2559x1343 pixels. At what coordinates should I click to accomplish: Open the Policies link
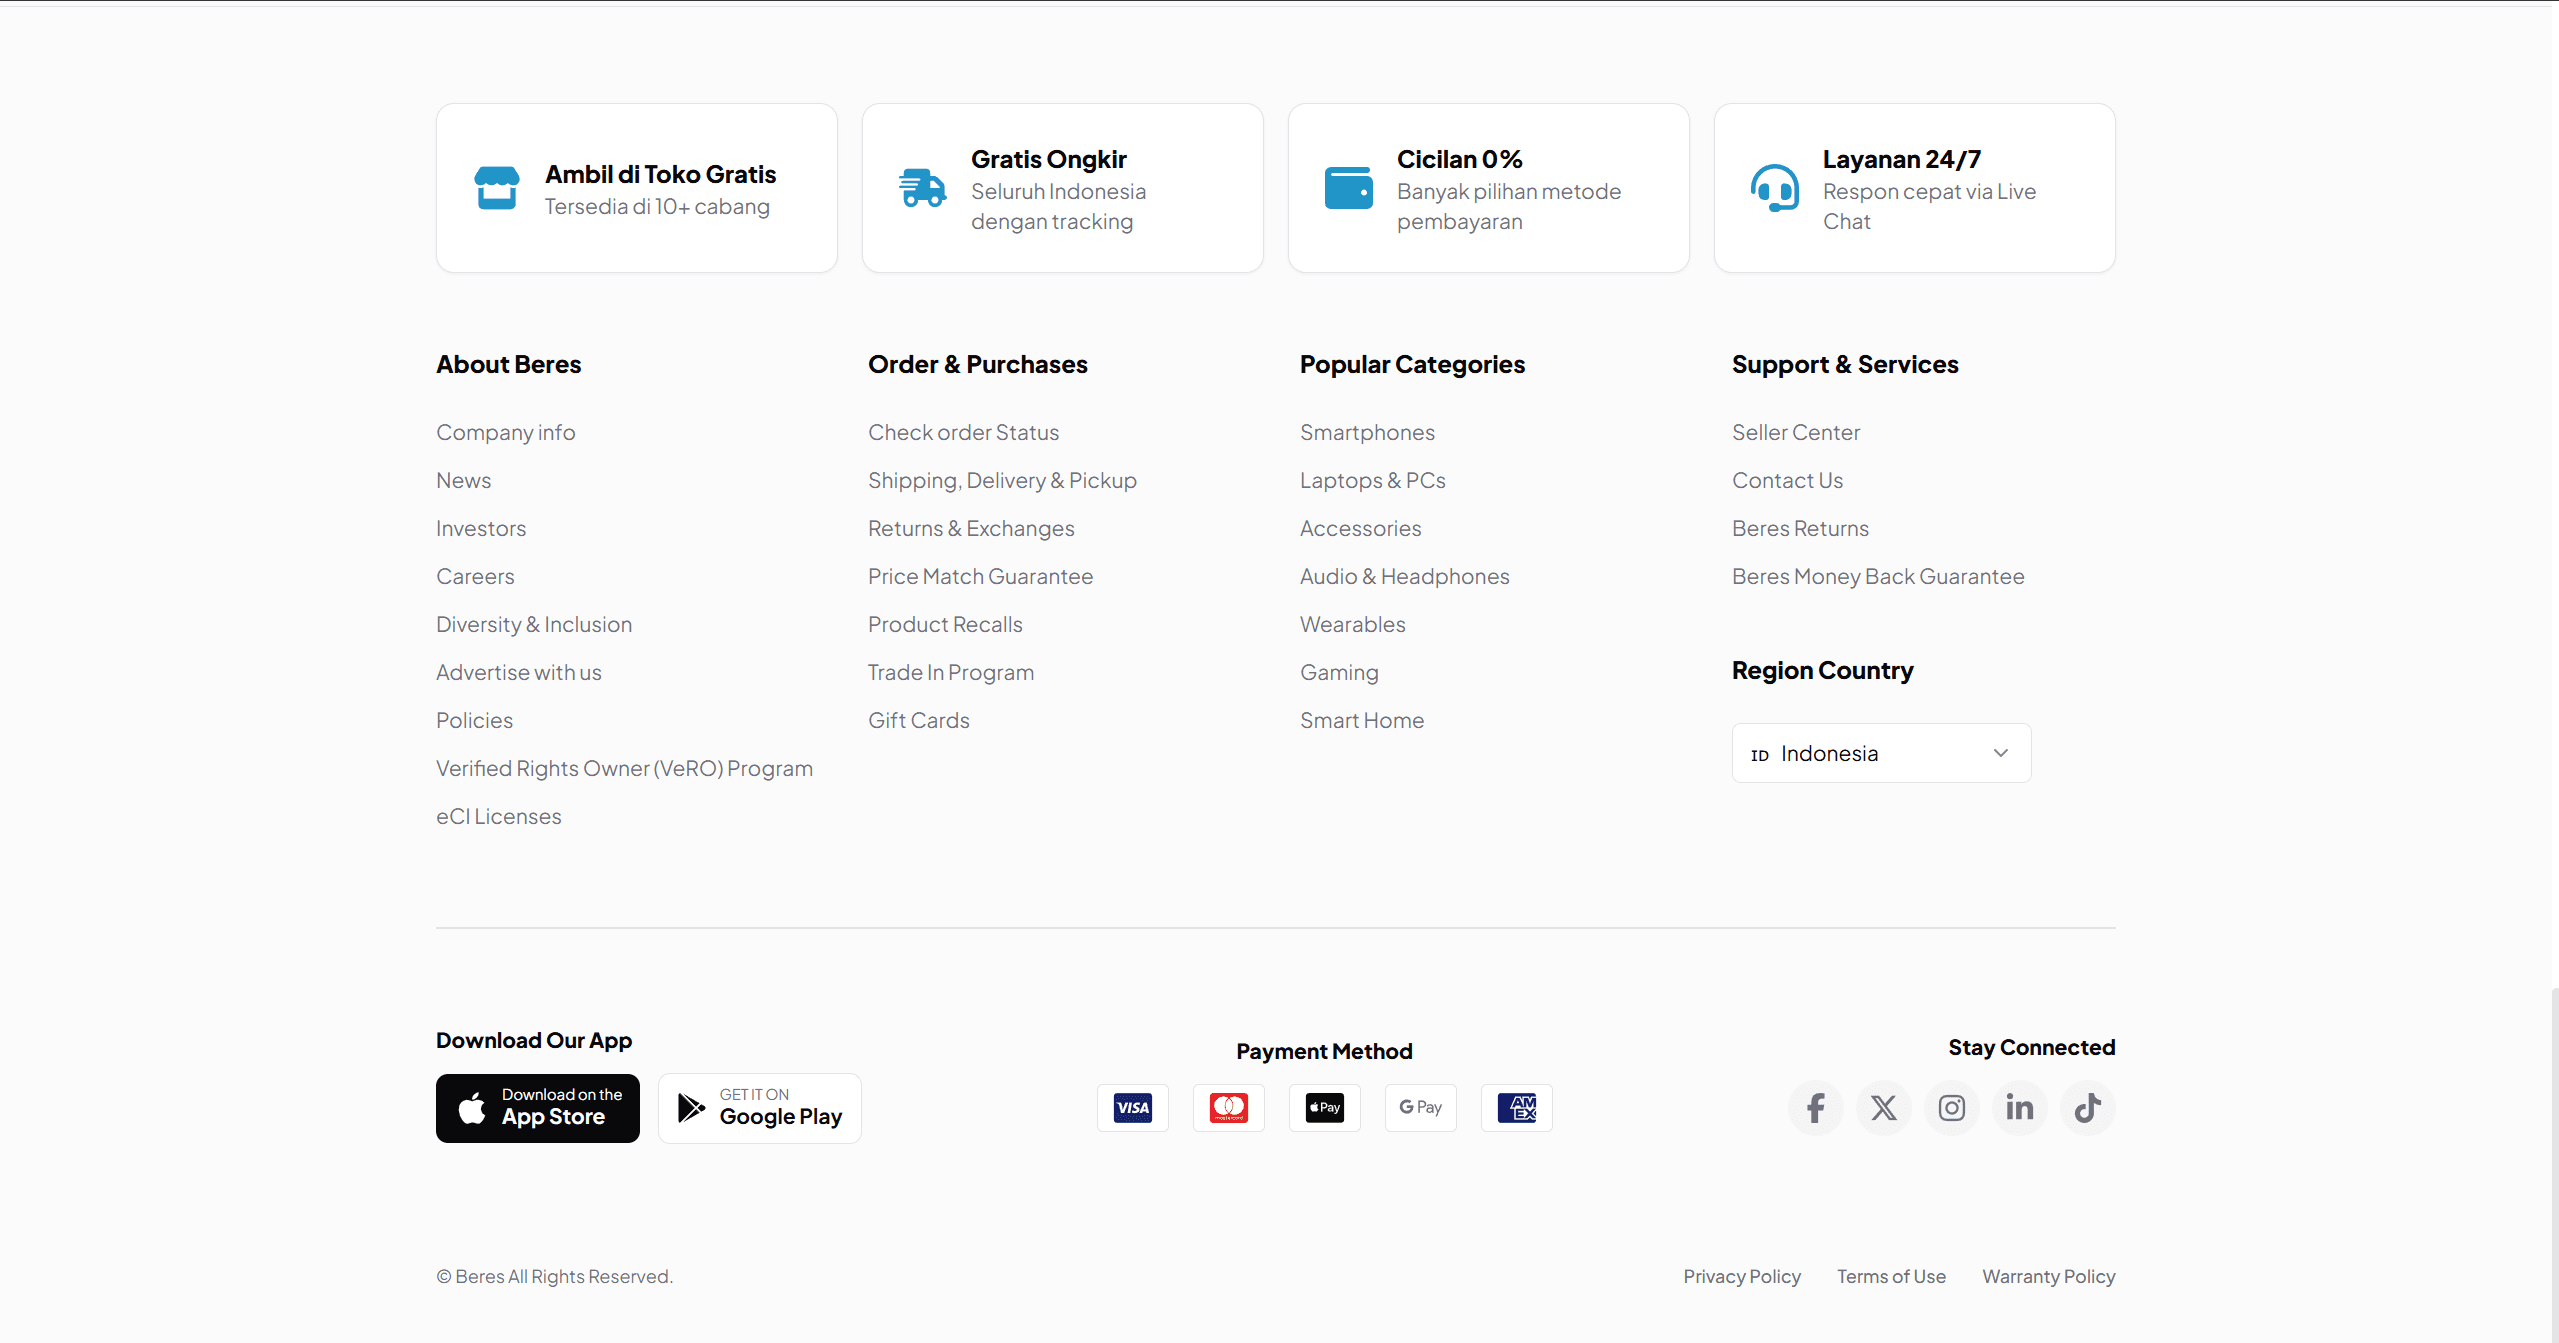474,721
